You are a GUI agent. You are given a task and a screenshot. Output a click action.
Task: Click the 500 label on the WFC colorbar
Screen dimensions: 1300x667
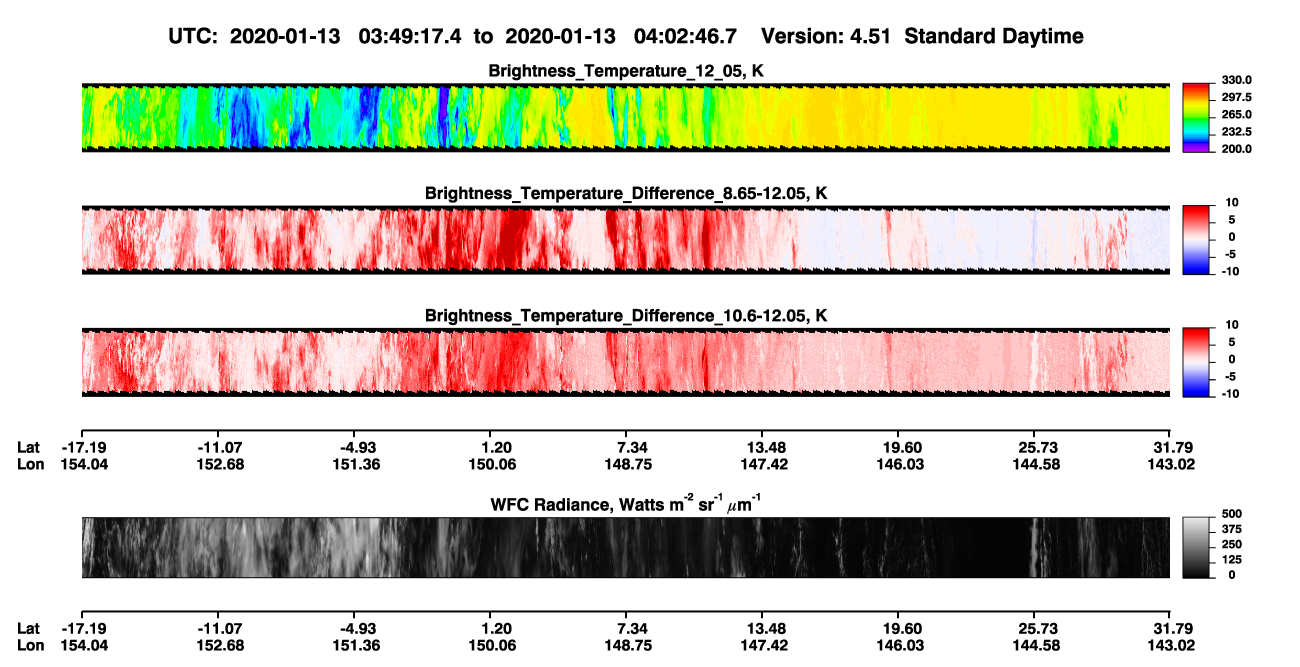(x=1233, y=514)
